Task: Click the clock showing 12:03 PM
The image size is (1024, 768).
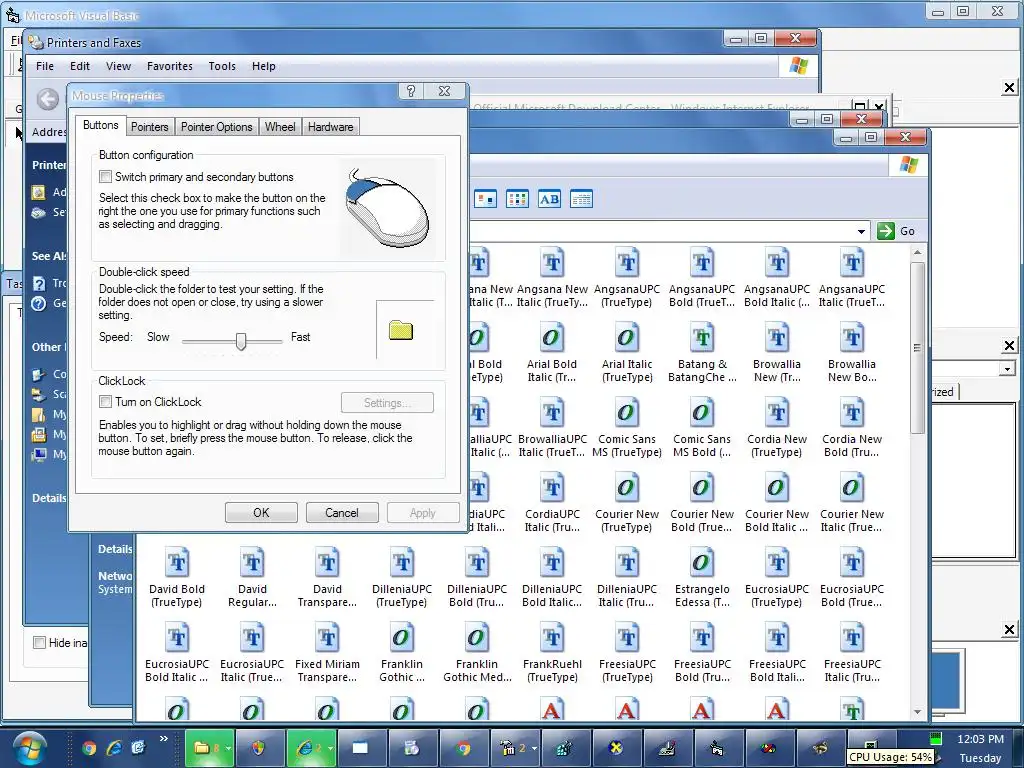Action: pyautogui.click(x=980, y=739)
